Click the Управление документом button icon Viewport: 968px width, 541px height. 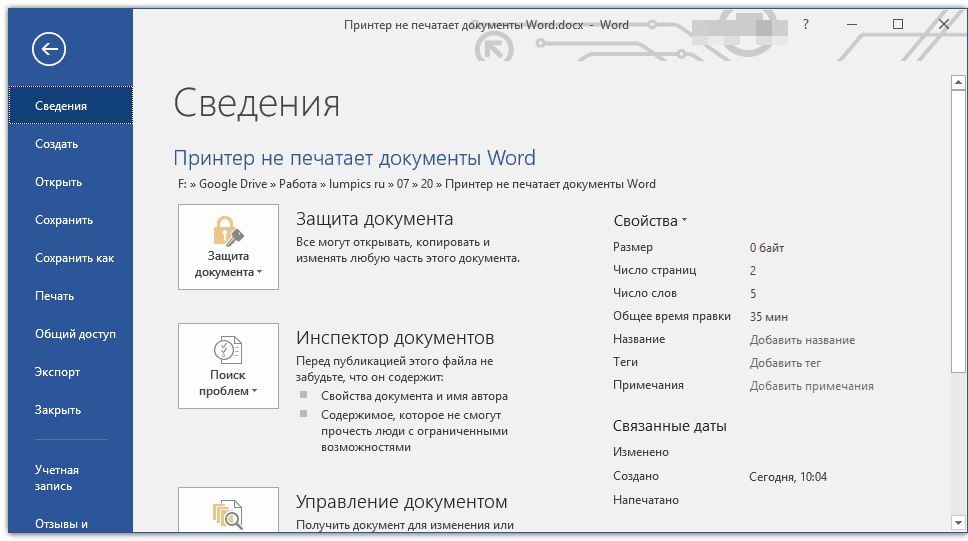coord(228,510)
